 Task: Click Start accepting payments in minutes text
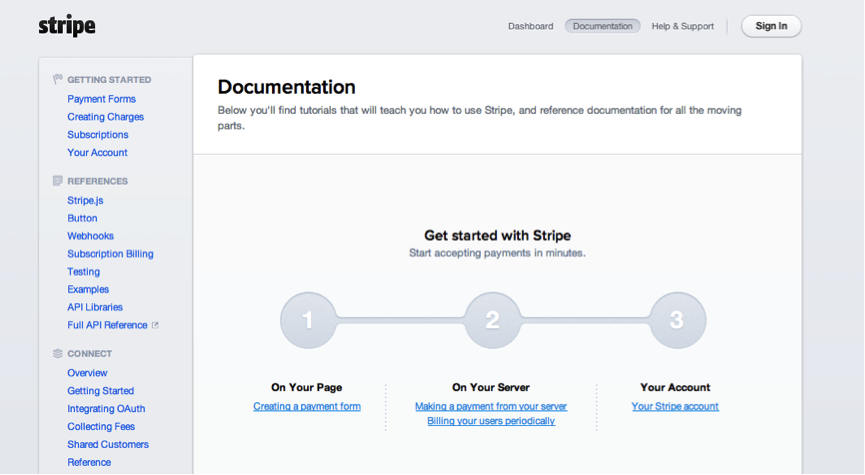point(497,253)
